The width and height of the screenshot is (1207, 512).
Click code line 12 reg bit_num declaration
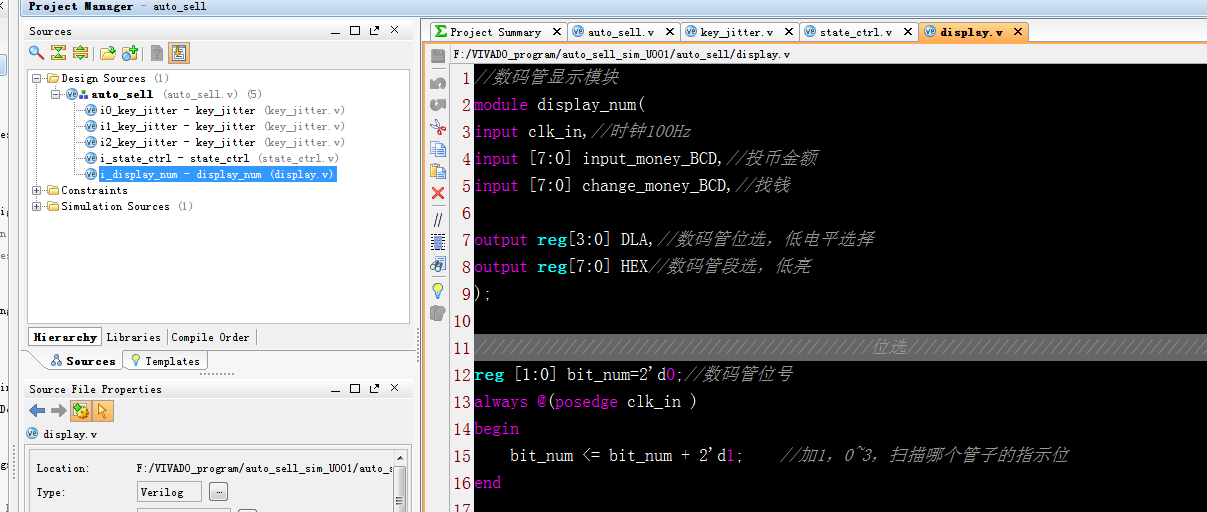[635, 374]
